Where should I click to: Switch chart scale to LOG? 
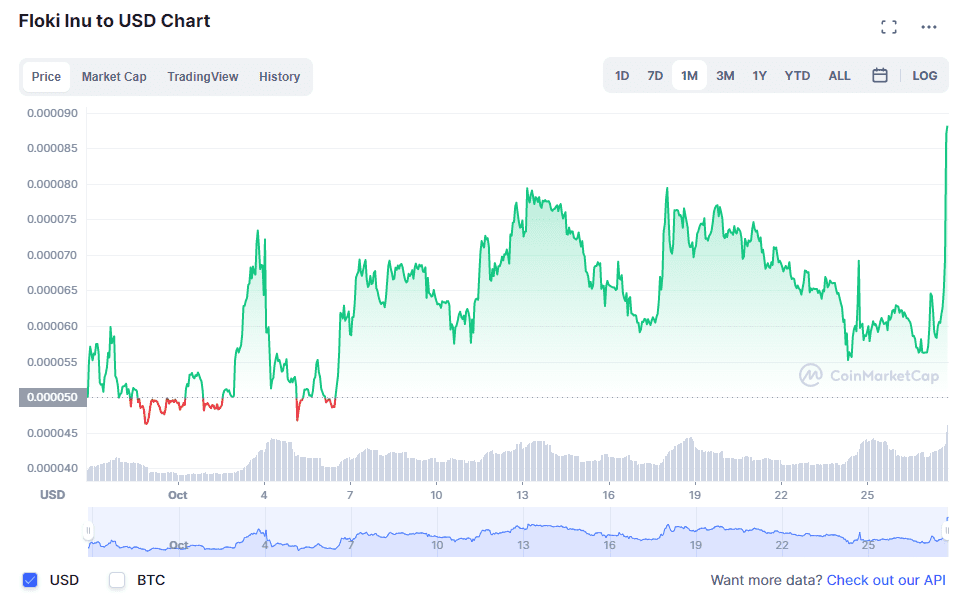(x=924, y=75)
